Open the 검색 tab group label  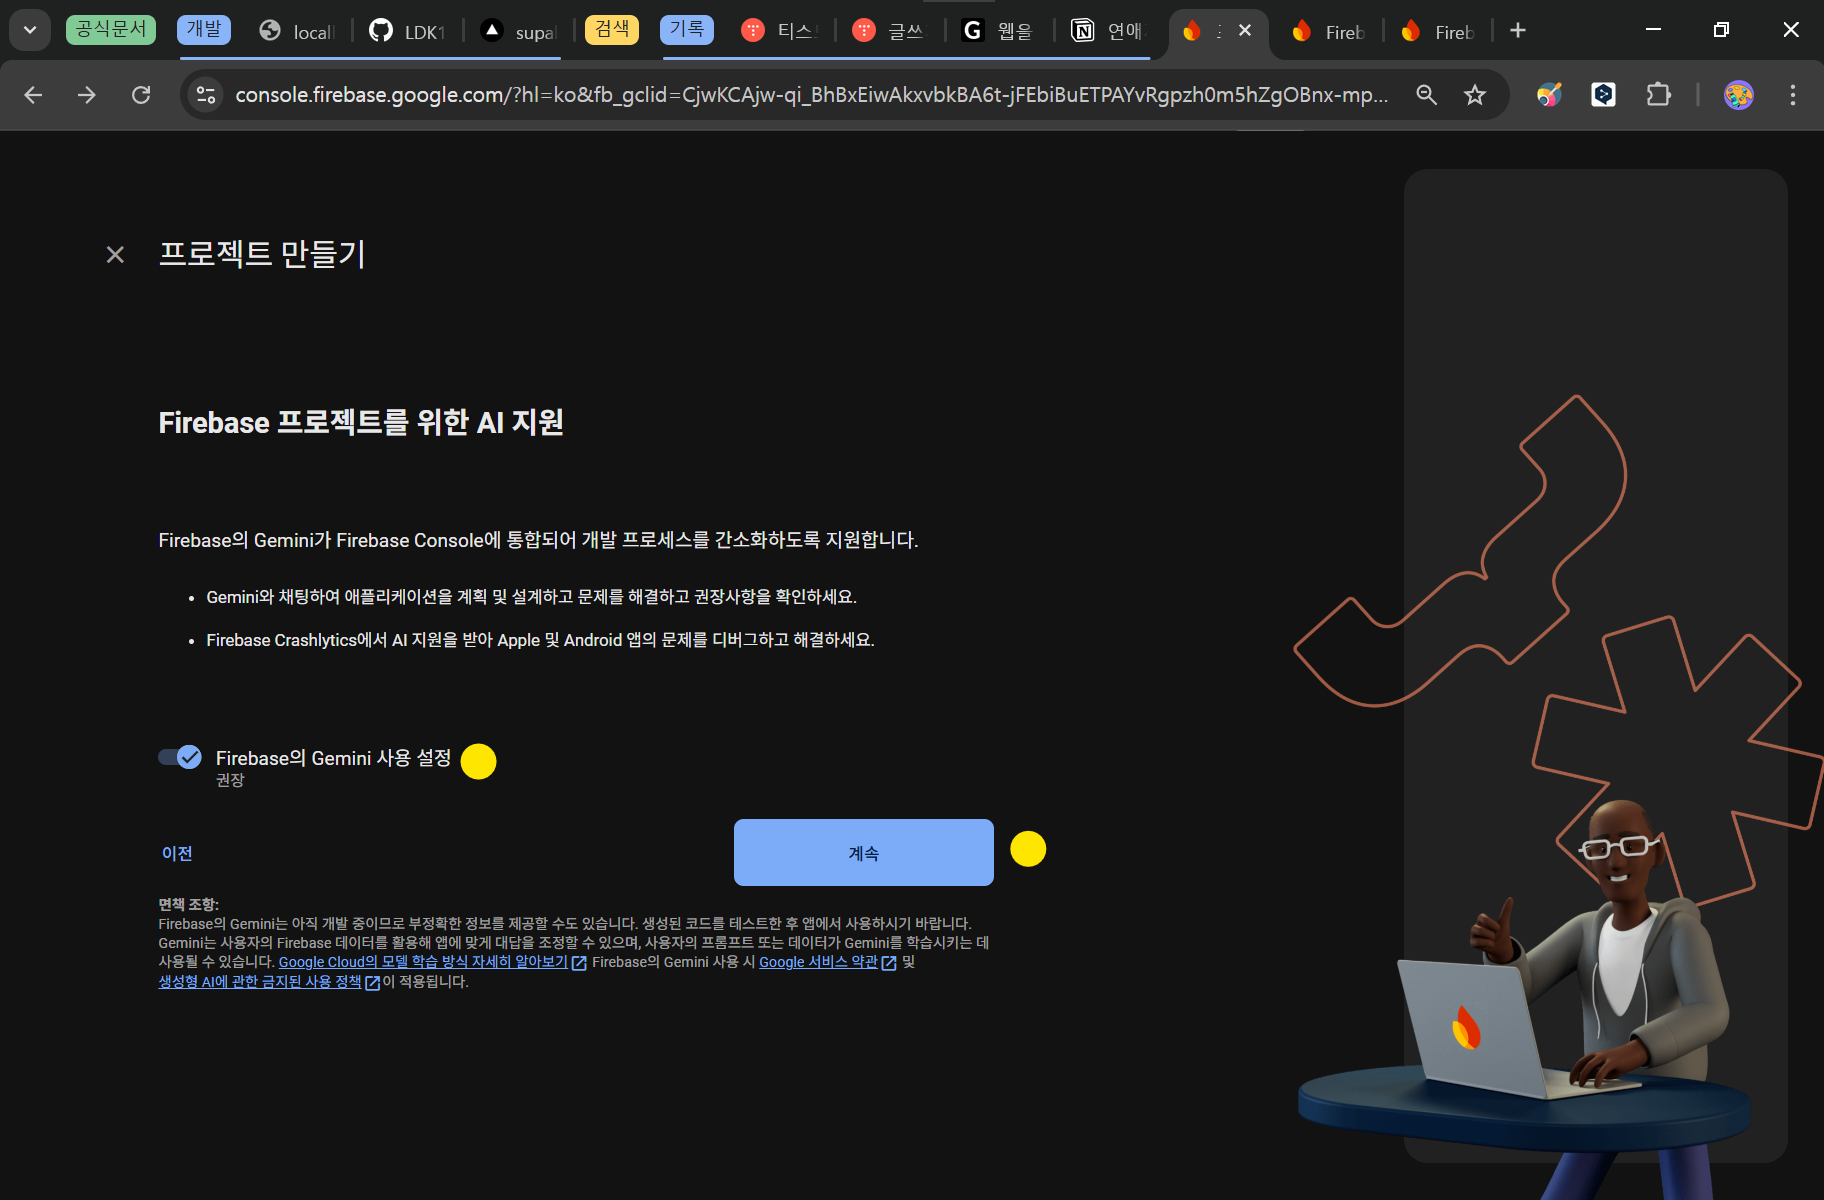pyautogui.click(x=612, y=29)
